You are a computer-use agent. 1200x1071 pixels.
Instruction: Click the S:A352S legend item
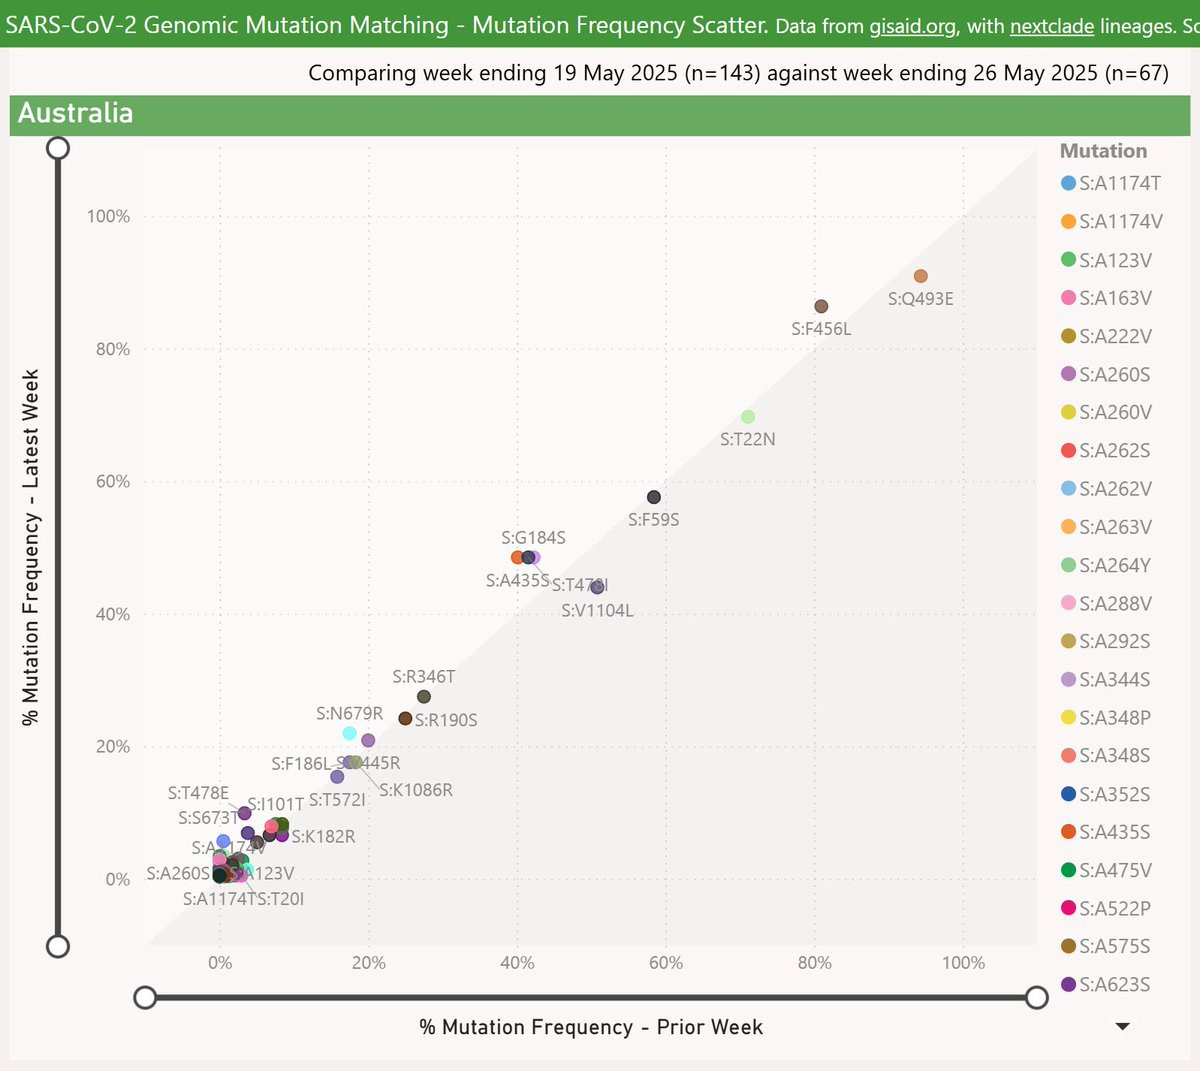(x=1106, y=794)
